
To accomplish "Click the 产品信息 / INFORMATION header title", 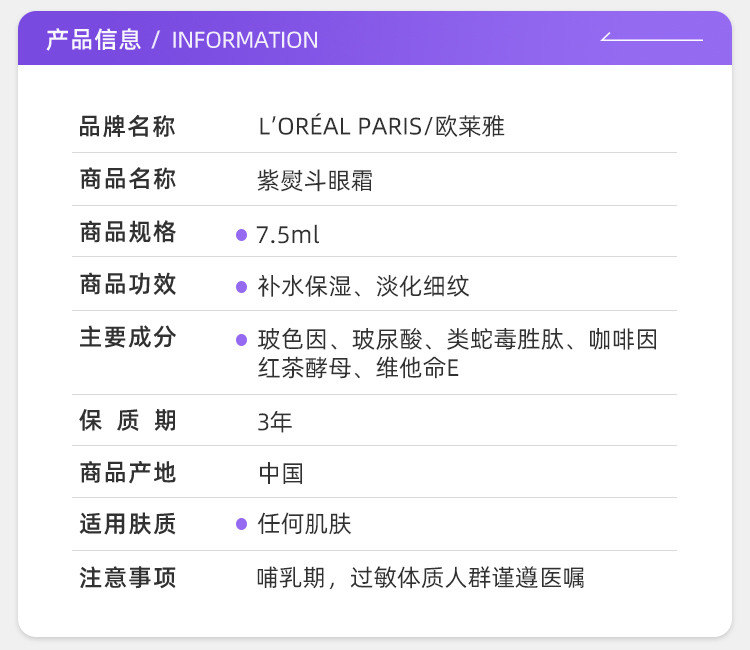I will [x=182, y=40].
